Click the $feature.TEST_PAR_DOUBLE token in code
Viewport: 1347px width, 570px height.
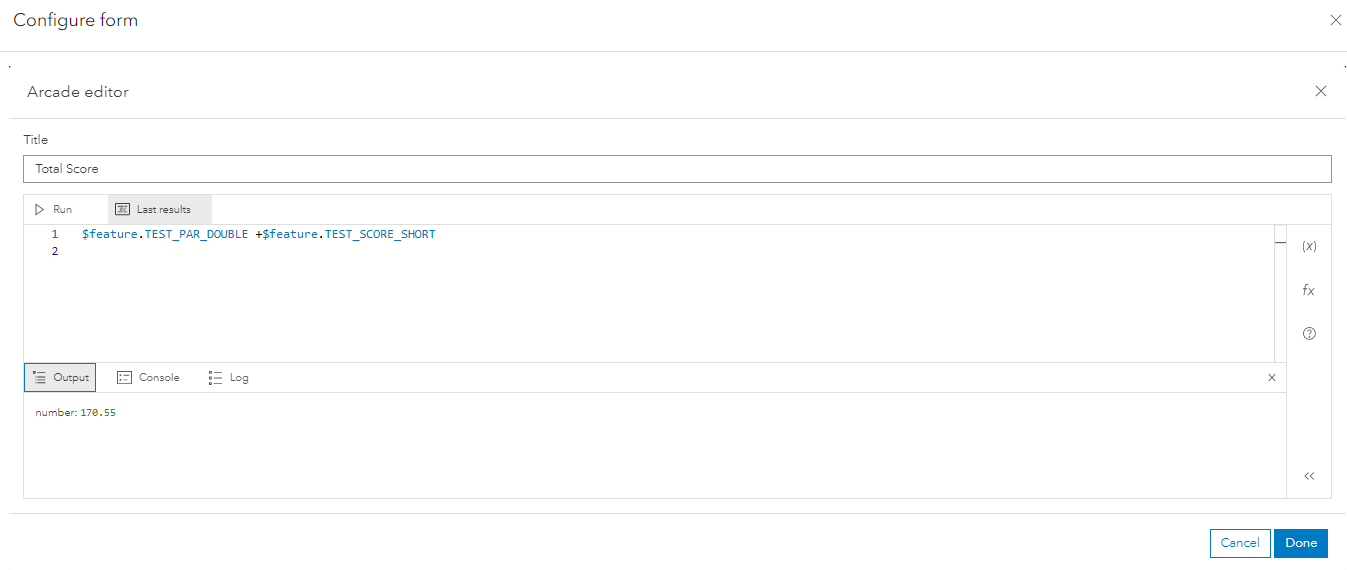[x=165, y=234]
